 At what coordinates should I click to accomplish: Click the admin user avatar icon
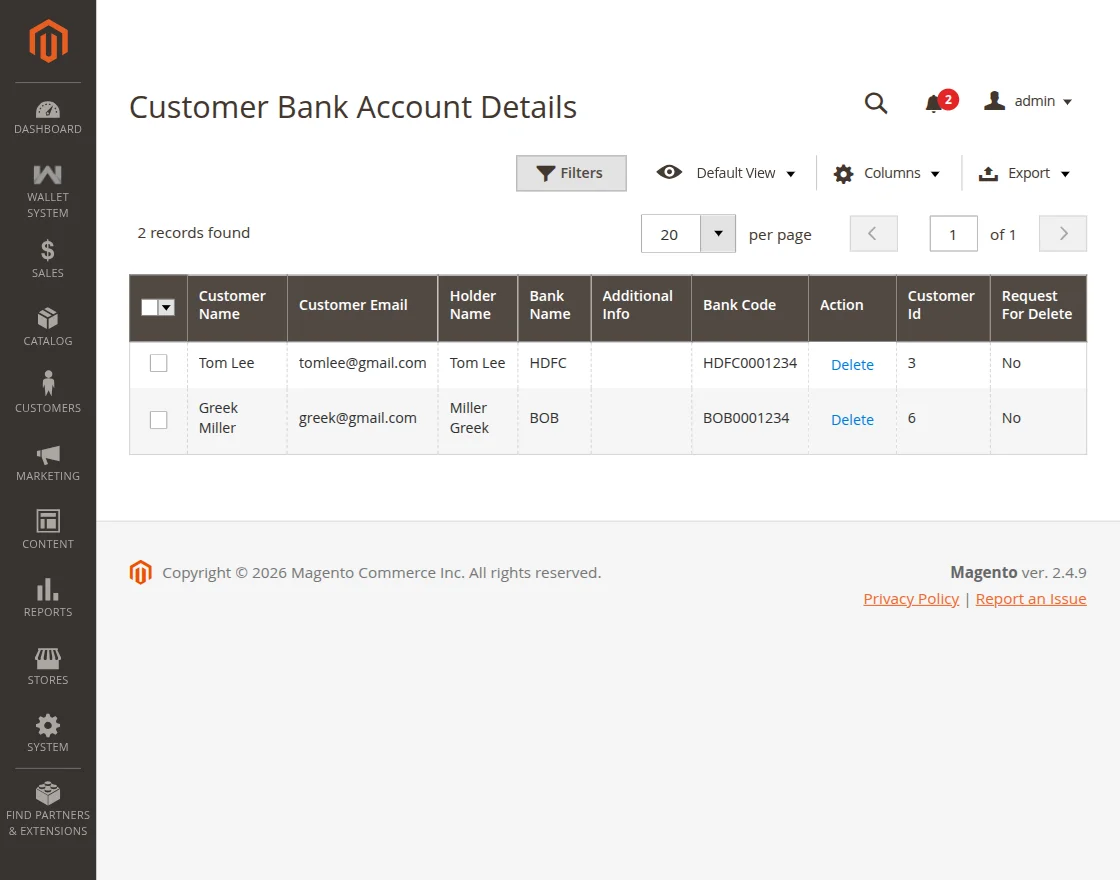(994, 101)
